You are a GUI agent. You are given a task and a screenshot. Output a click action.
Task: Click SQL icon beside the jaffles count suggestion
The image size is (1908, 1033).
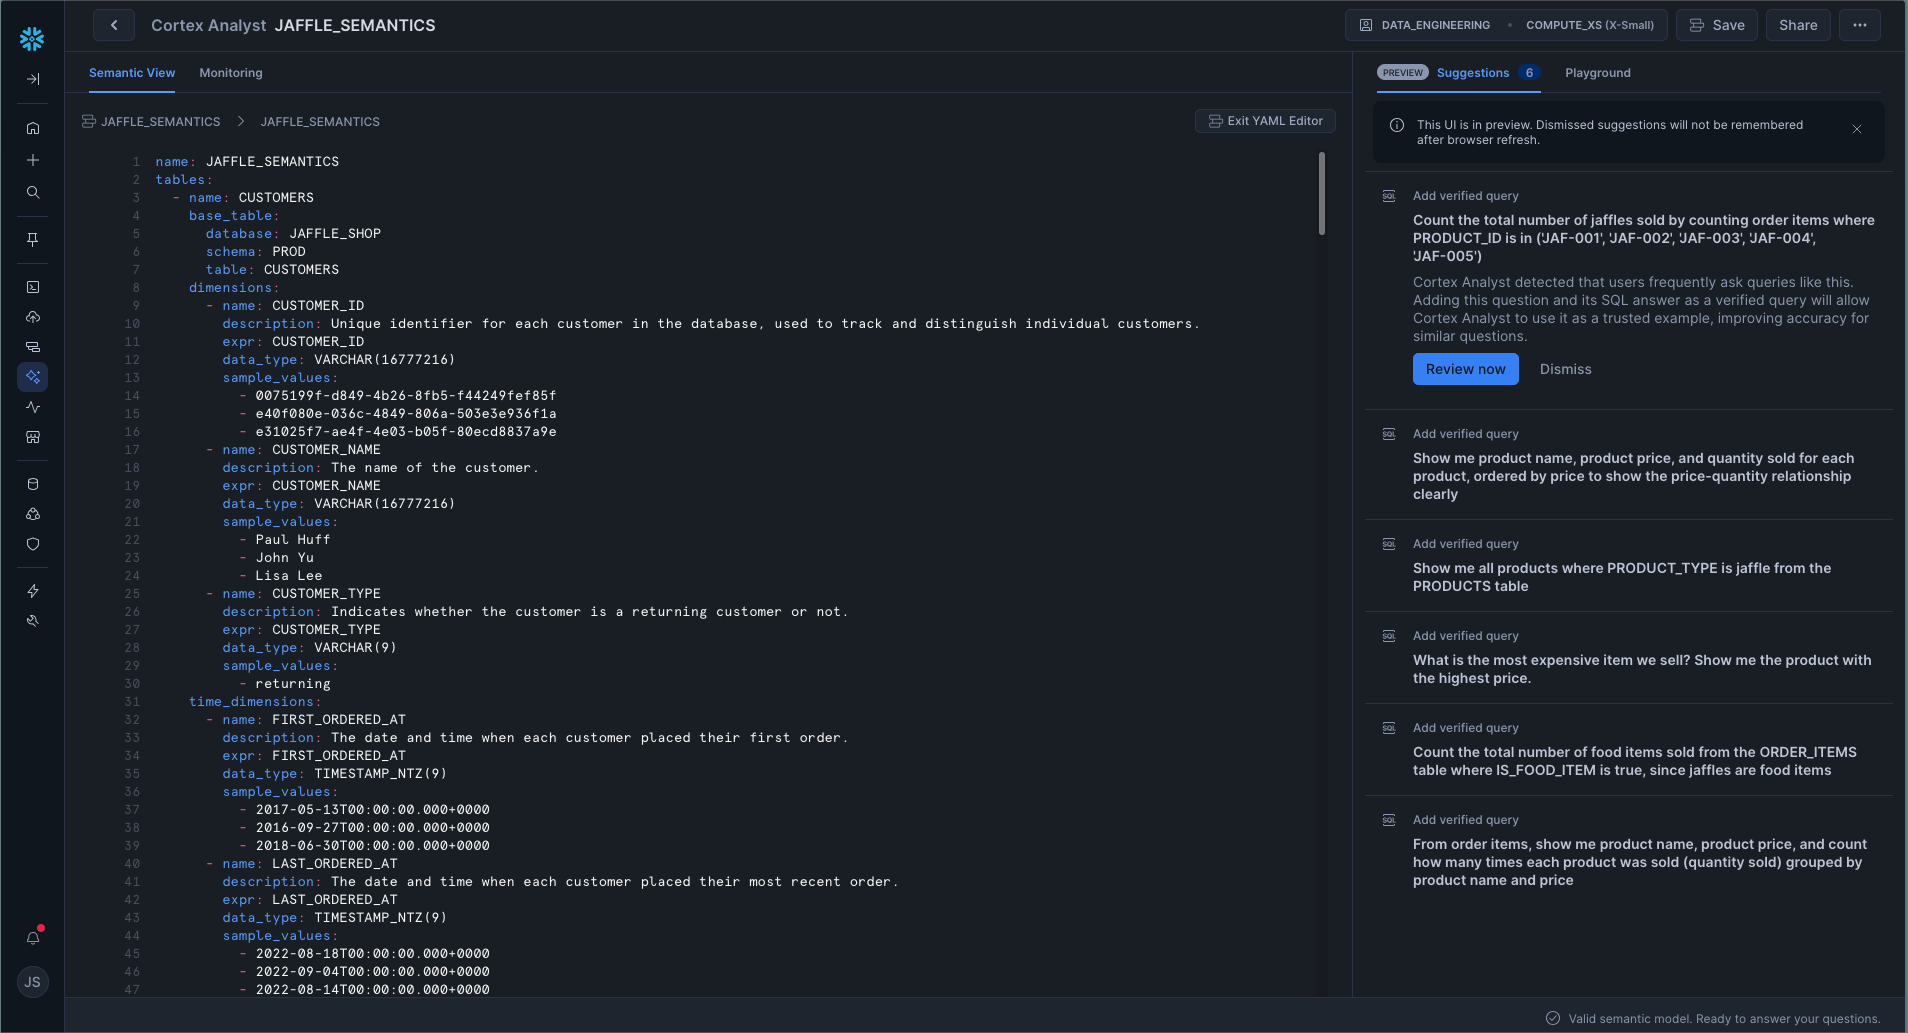point(1389,196)
